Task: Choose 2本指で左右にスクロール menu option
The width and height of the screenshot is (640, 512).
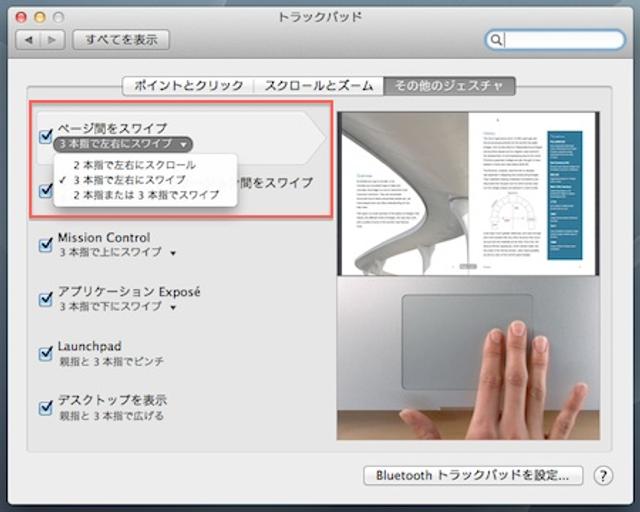Action: click(x=135, y=165)
